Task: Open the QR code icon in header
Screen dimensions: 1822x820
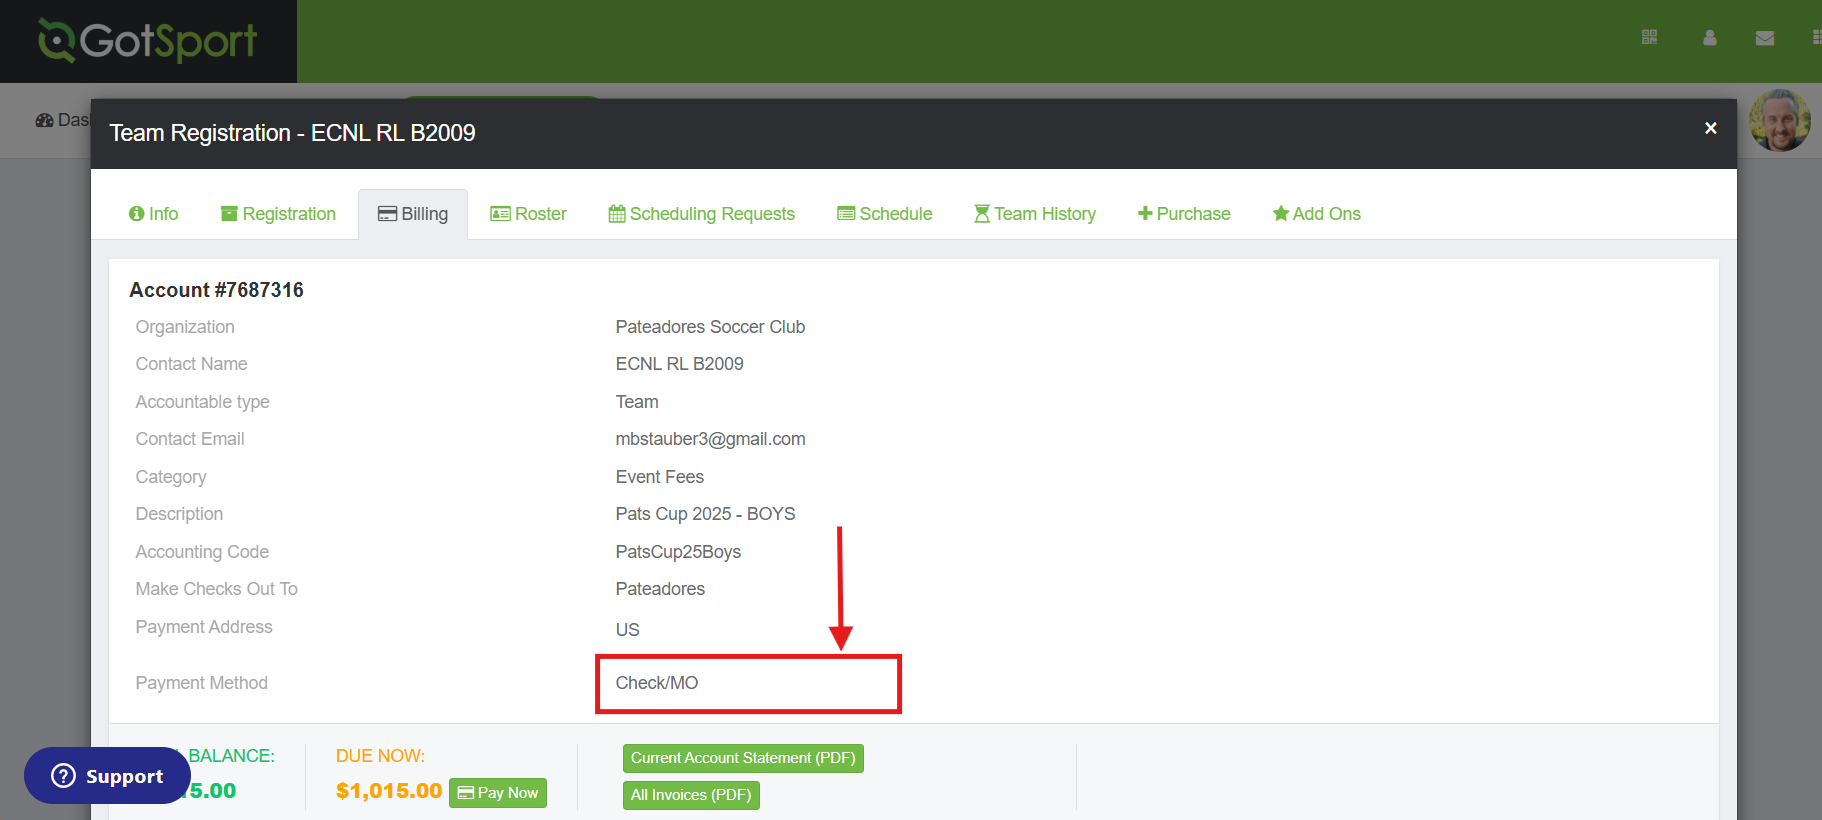Action: point(1650,38)
